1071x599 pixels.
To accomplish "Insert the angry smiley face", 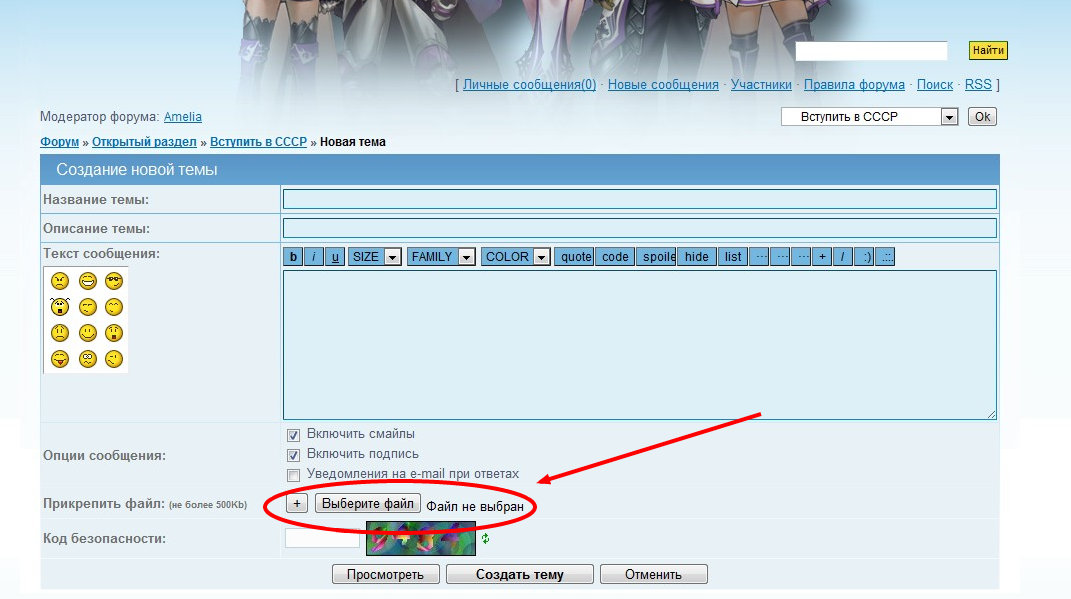I will [60, 282].
